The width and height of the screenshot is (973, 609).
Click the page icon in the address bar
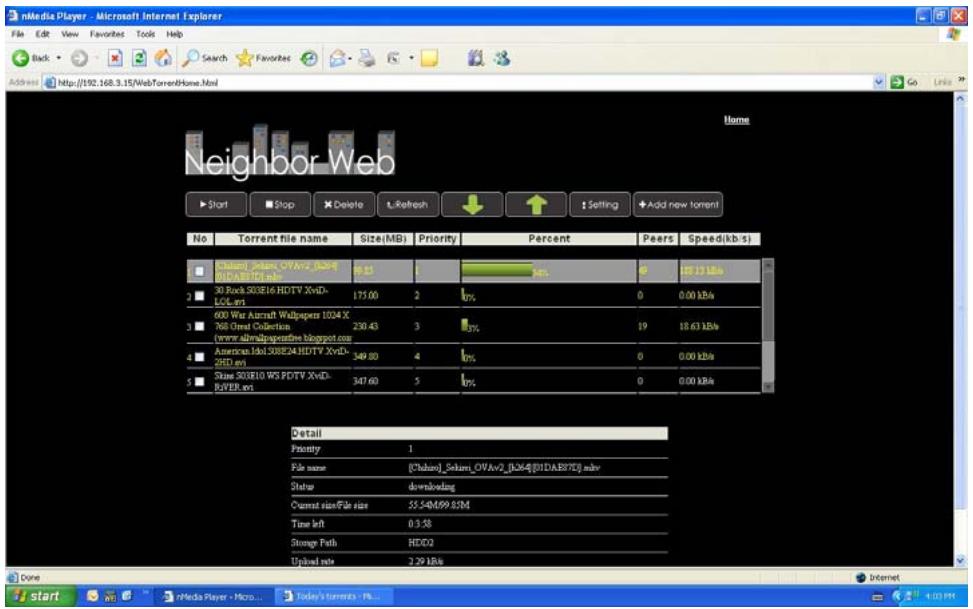(x=50, y=83)
